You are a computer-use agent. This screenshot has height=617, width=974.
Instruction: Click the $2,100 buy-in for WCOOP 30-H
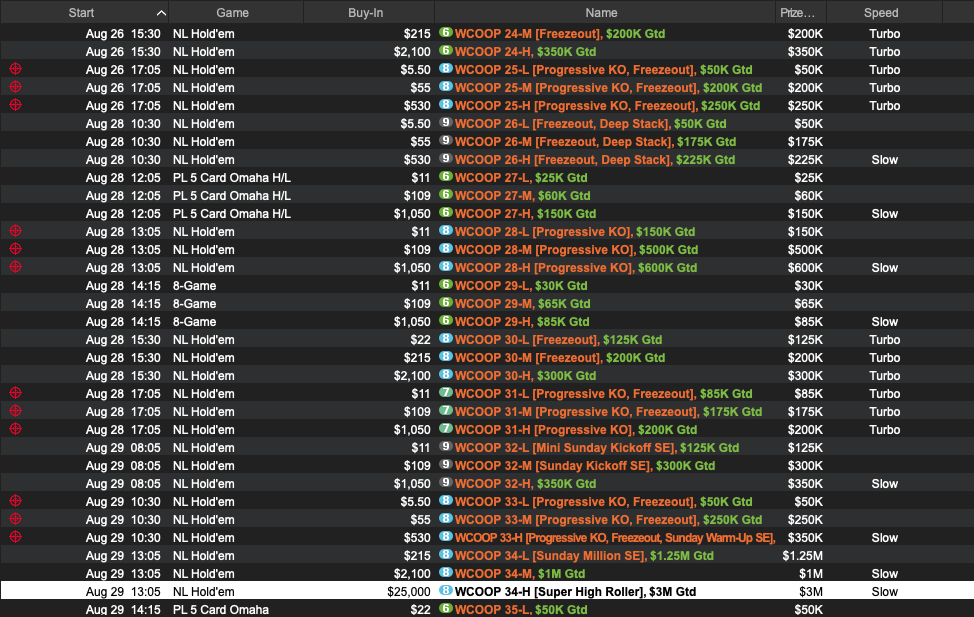click(x=412, y=376)
